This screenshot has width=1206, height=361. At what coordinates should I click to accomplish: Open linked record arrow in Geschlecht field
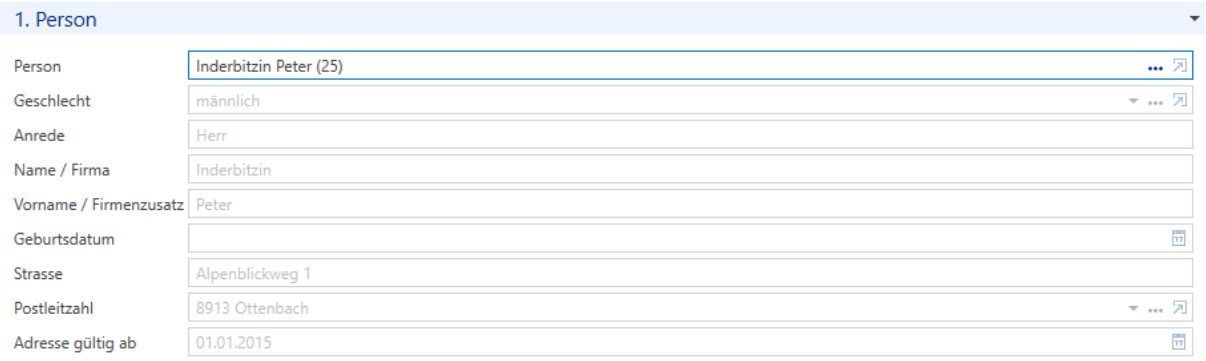click(x=1179, y=101)
